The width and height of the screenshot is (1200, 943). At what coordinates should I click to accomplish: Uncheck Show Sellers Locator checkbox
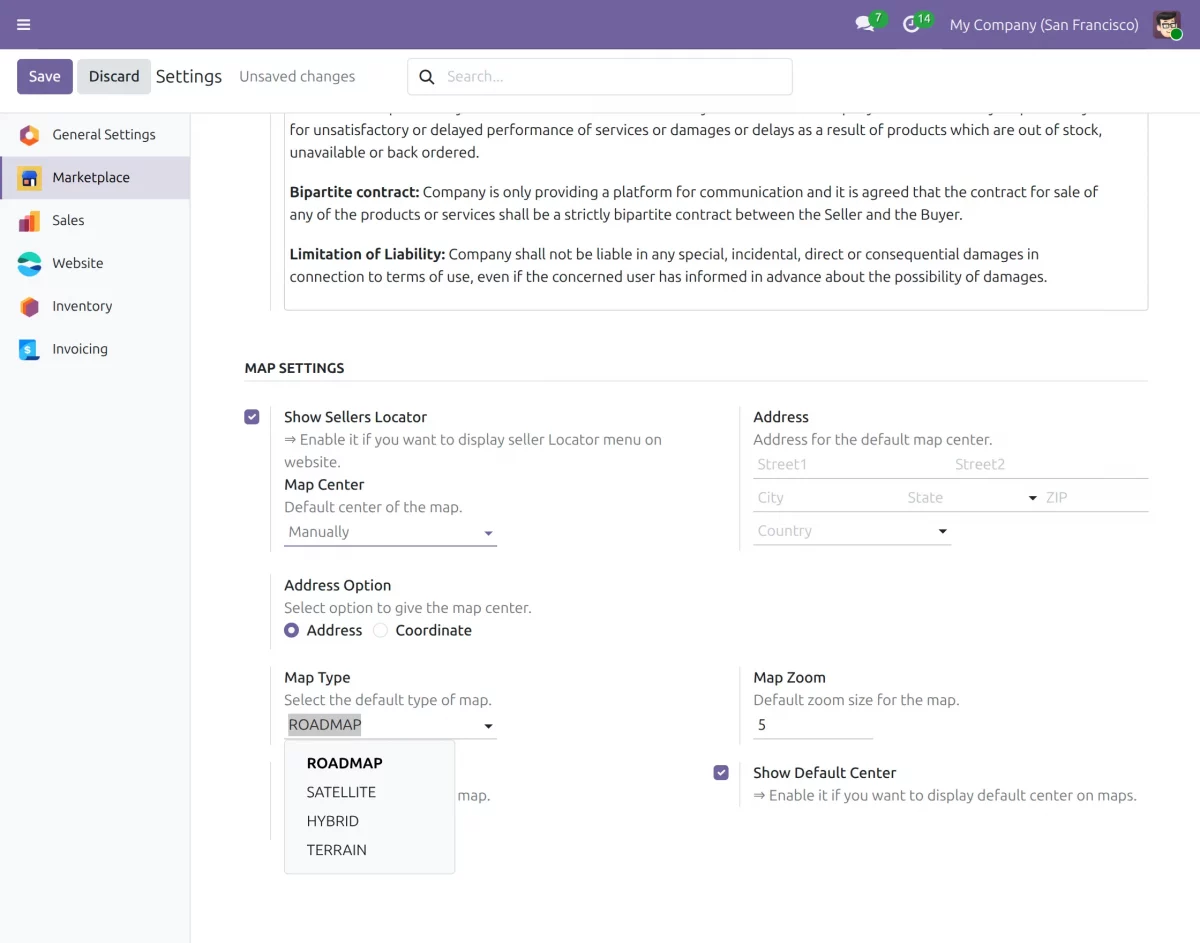pyautogui.click(x=252, y=417)
